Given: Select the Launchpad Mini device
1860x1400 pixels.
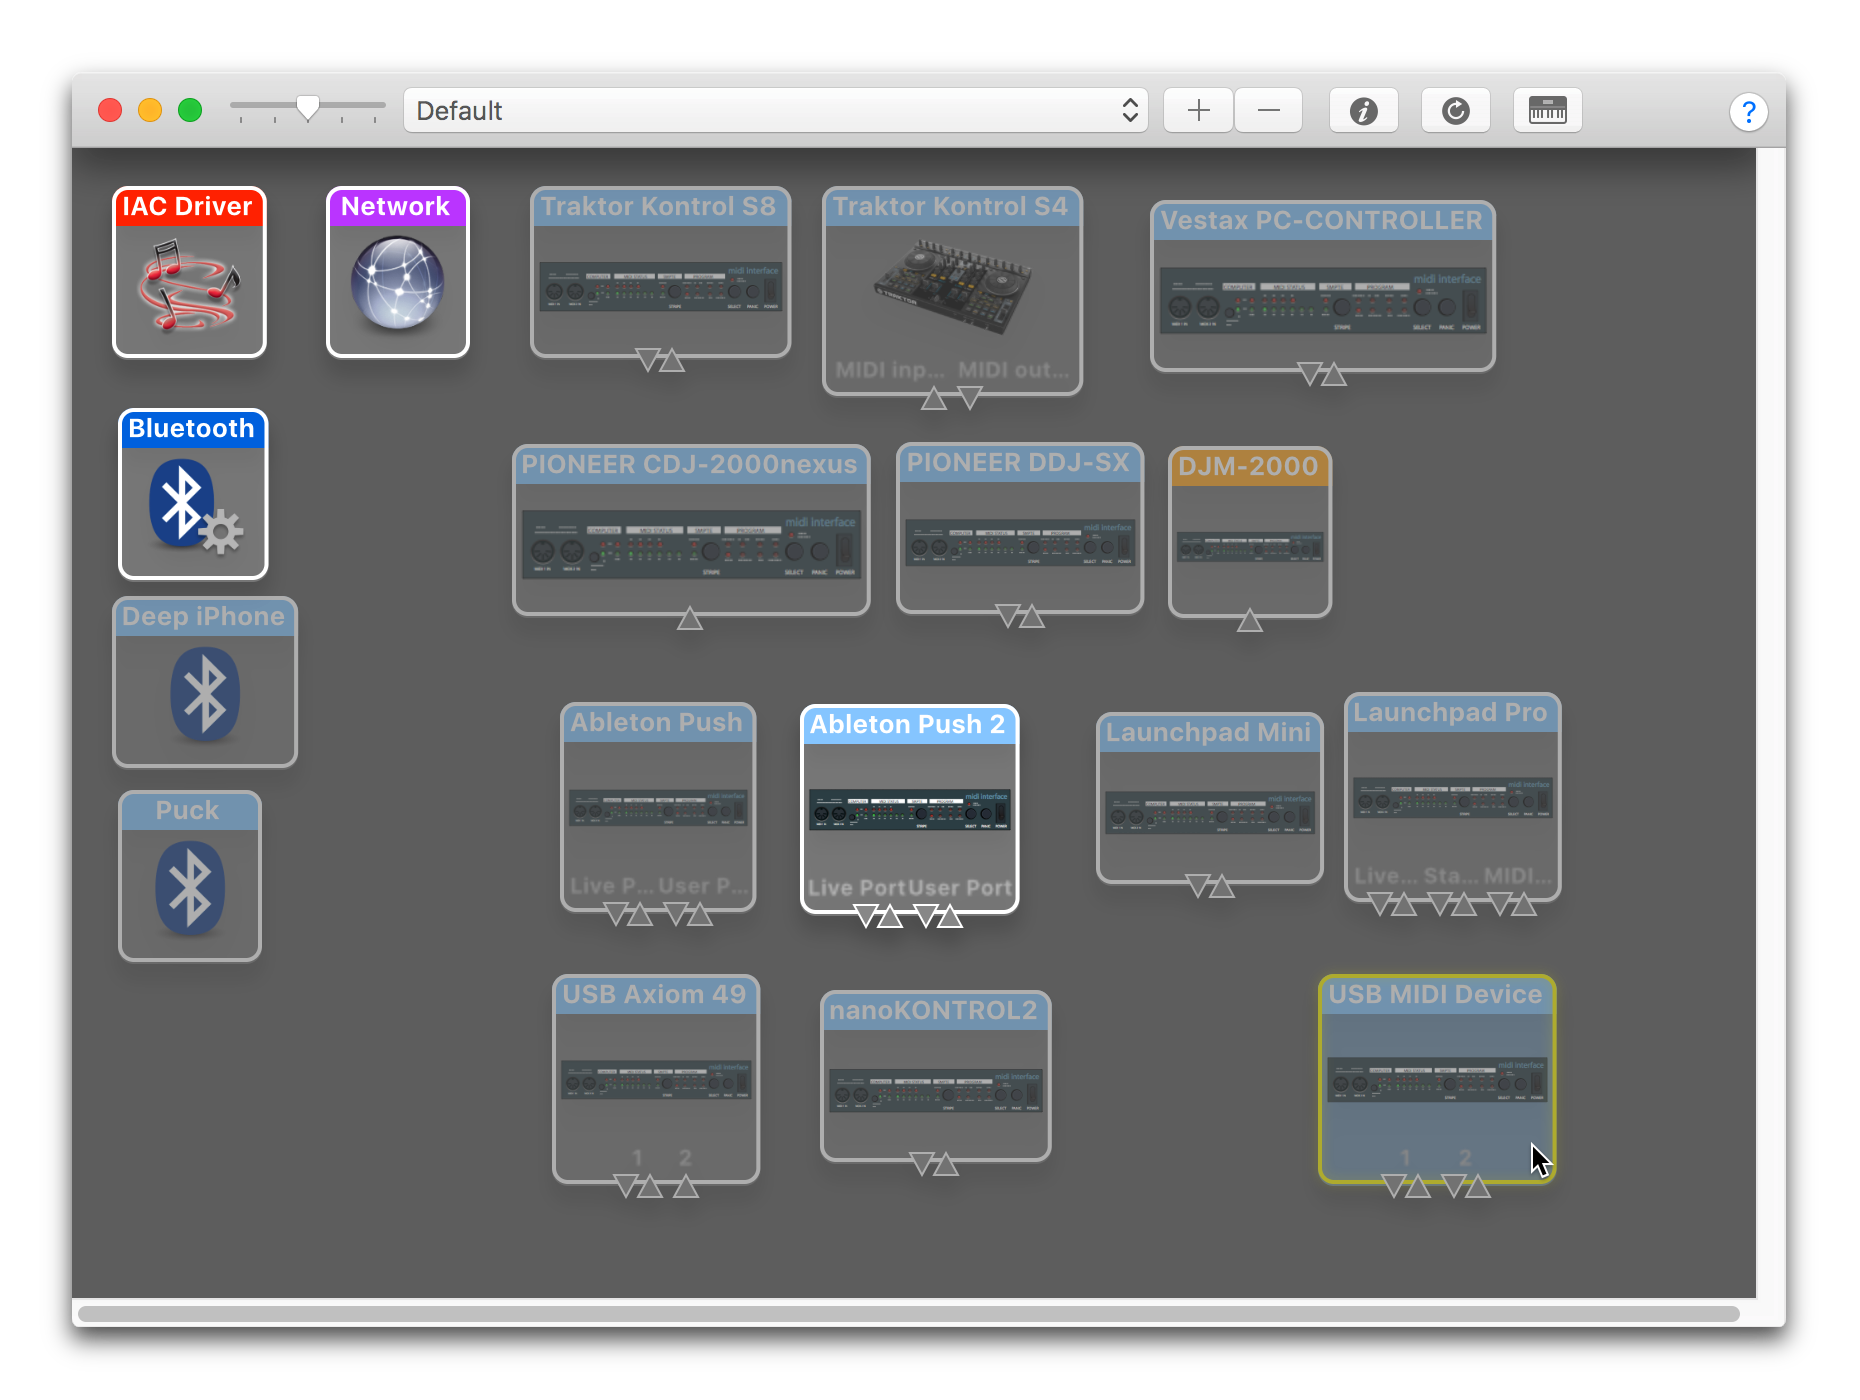Looking at the screenshot, I should click(x=1210, y=798).
